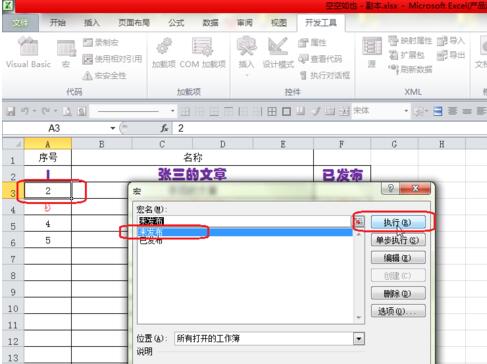Toggle 使用相对引用 relative references
Screen dimensions: 487x364
(x=112, y=59)
